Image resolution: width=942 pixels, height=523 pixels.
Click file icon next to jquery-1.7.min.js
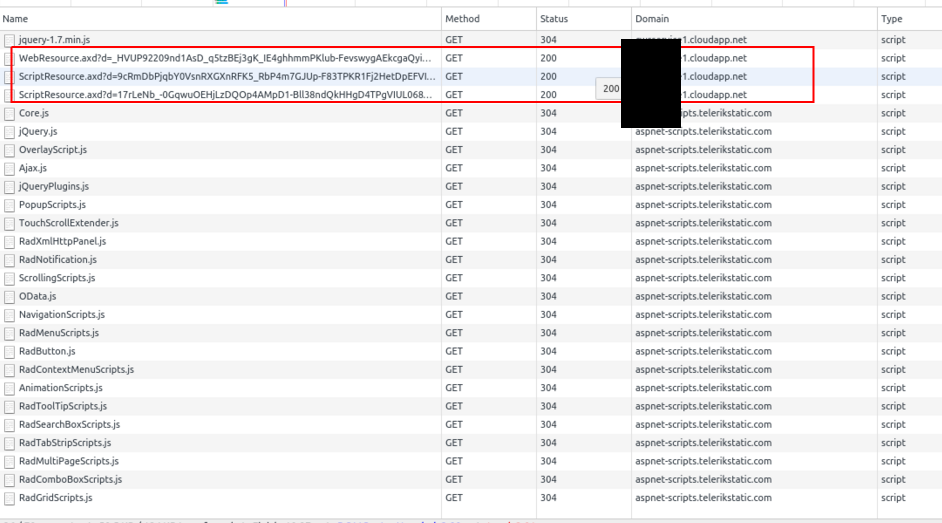9,40
